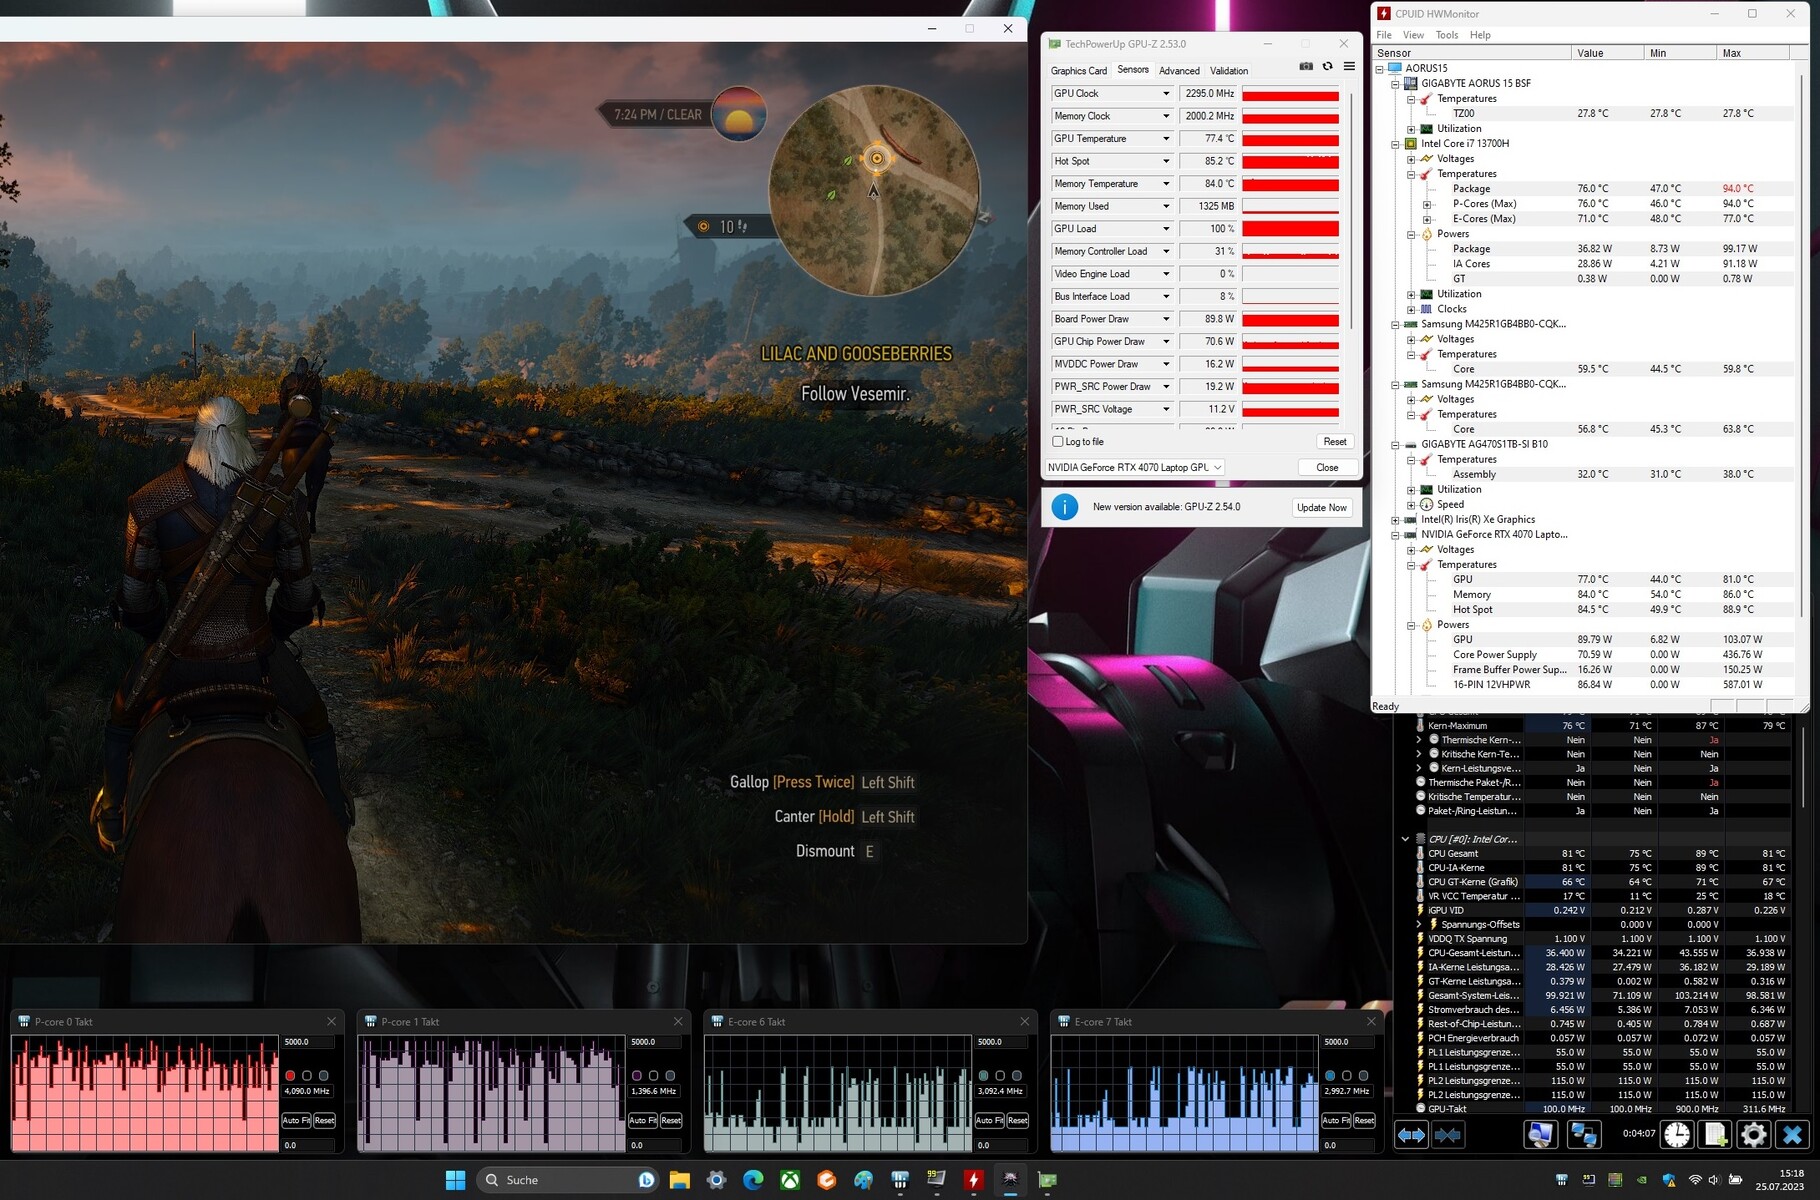The width and height of the screenshot is (1820, 1200).
Task: Reset HWiNFO elapsed time clock icon
Action: 1677,1135
